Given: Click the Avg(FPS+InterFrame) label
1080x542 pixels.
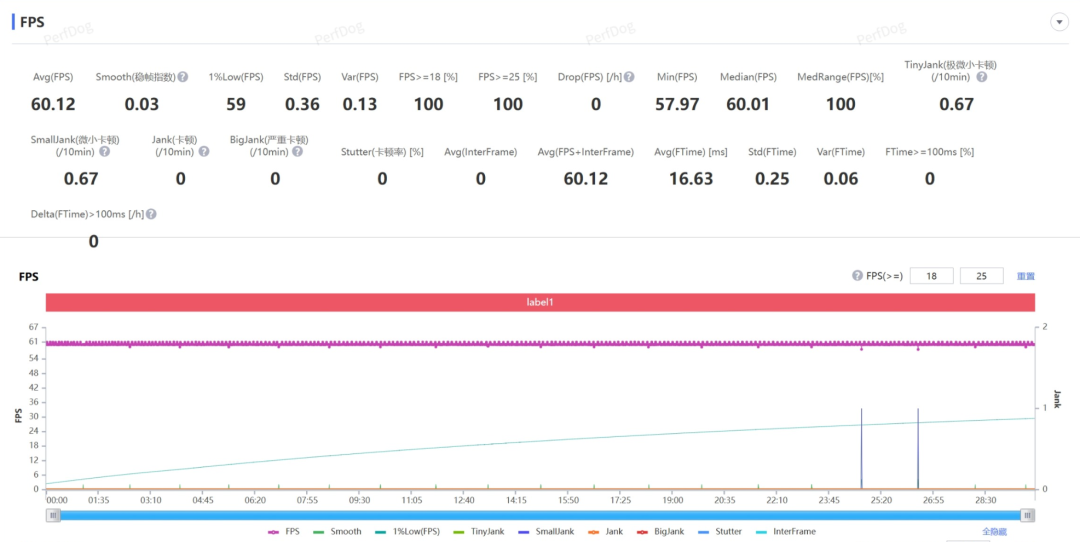Looking at the screenshot, I should (585, 152).
